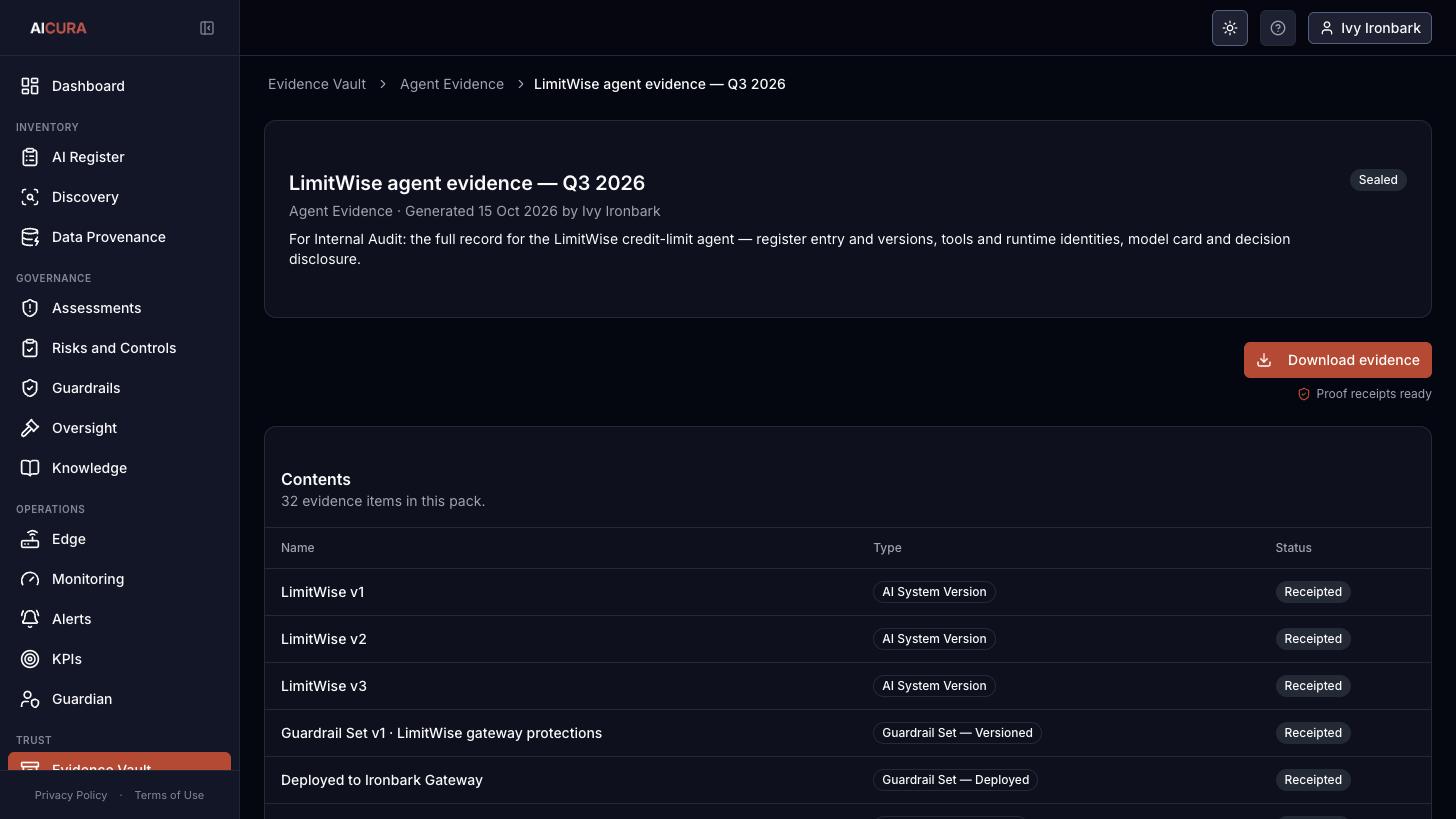Click the Assessments shield icon
The height and width of the screenshot is (819, 1456).
pyautogui.click(x=30, y=308)
